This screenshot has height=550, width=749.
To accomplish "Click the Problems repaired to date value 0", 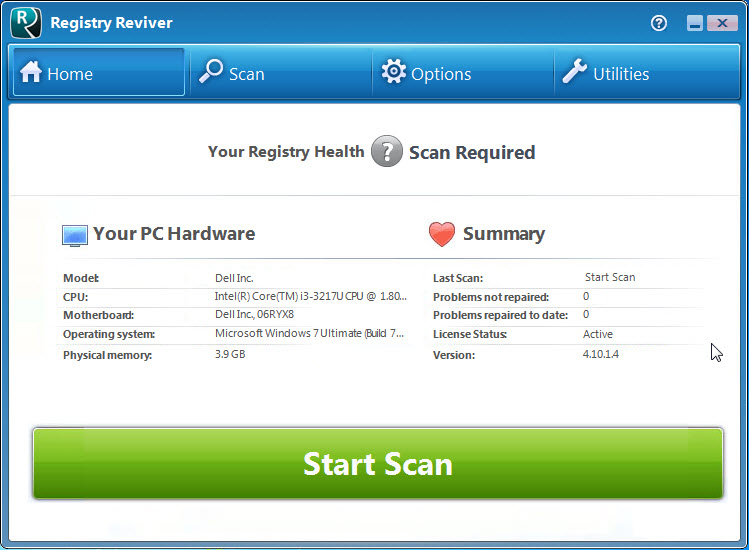I will tap(586, 314).
